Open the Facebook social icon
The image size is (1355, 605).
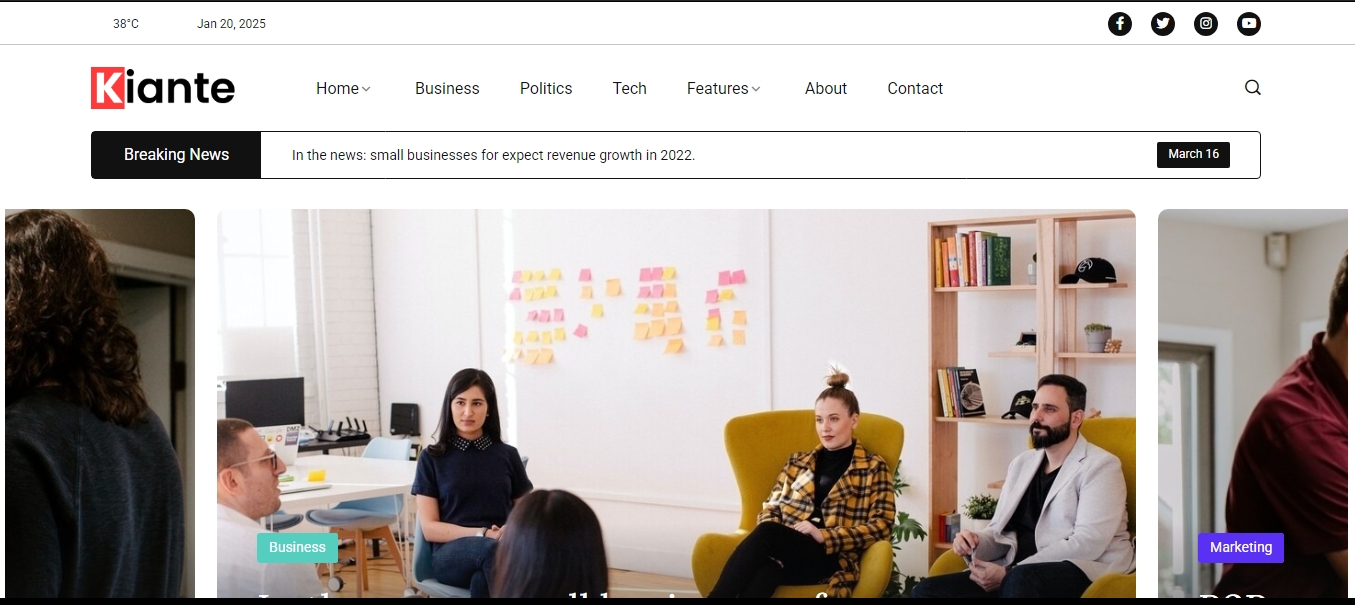(1120, 24)
